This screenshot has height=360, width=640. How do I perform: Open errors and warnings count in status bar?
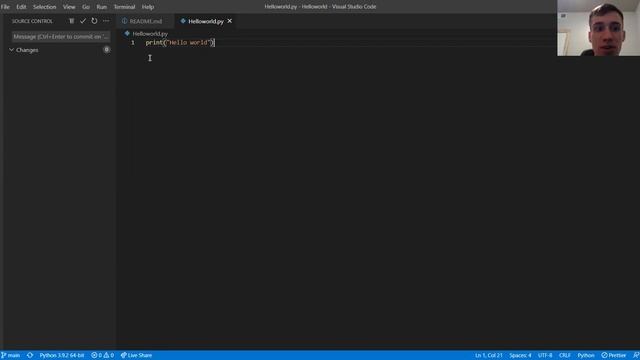tap(102, 355)
